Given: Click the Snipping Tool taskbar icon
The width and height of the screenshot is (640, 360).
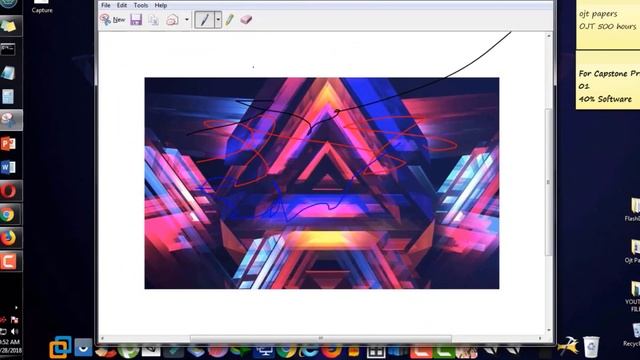Looking at the screenshot, I should coord(8,120).
